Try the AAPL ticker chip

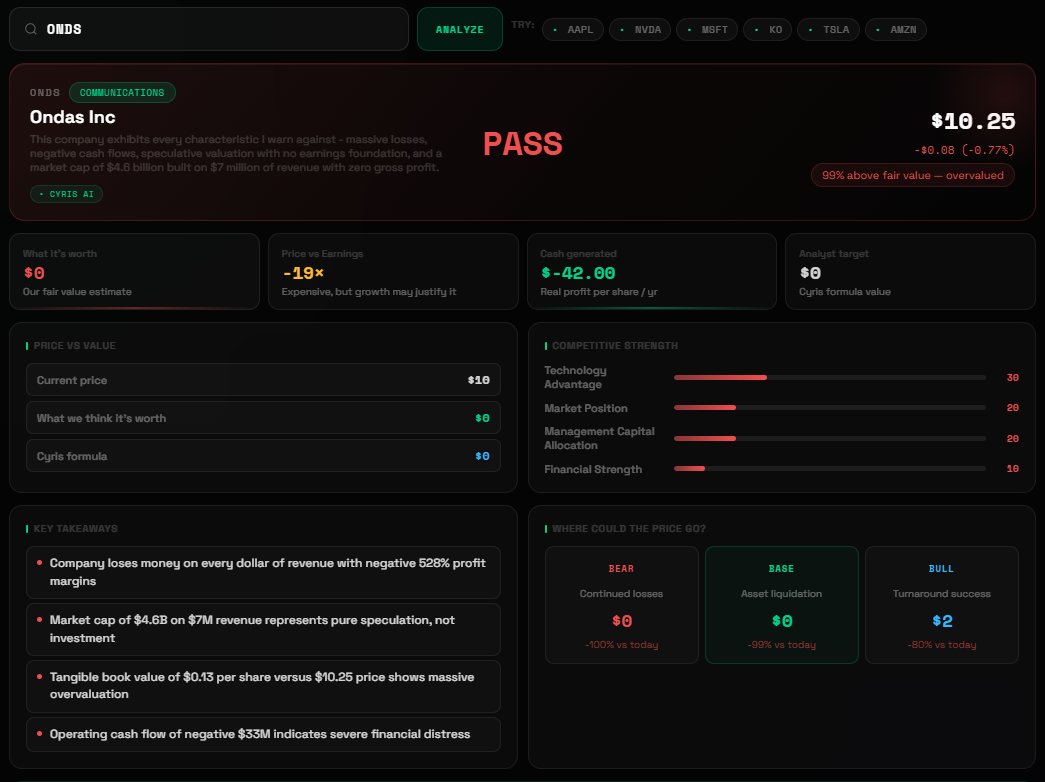click(x=573, y=29)
